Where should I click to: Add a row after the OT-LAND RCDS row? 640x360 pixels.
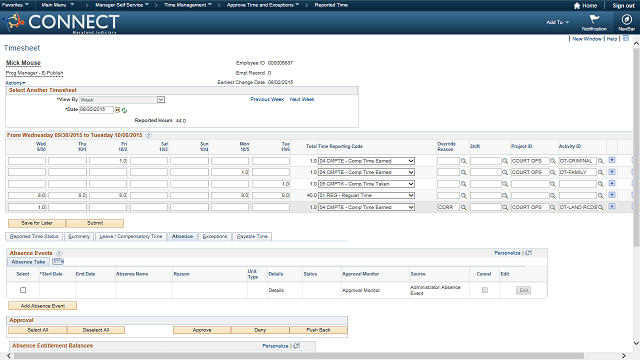(612, 207)
